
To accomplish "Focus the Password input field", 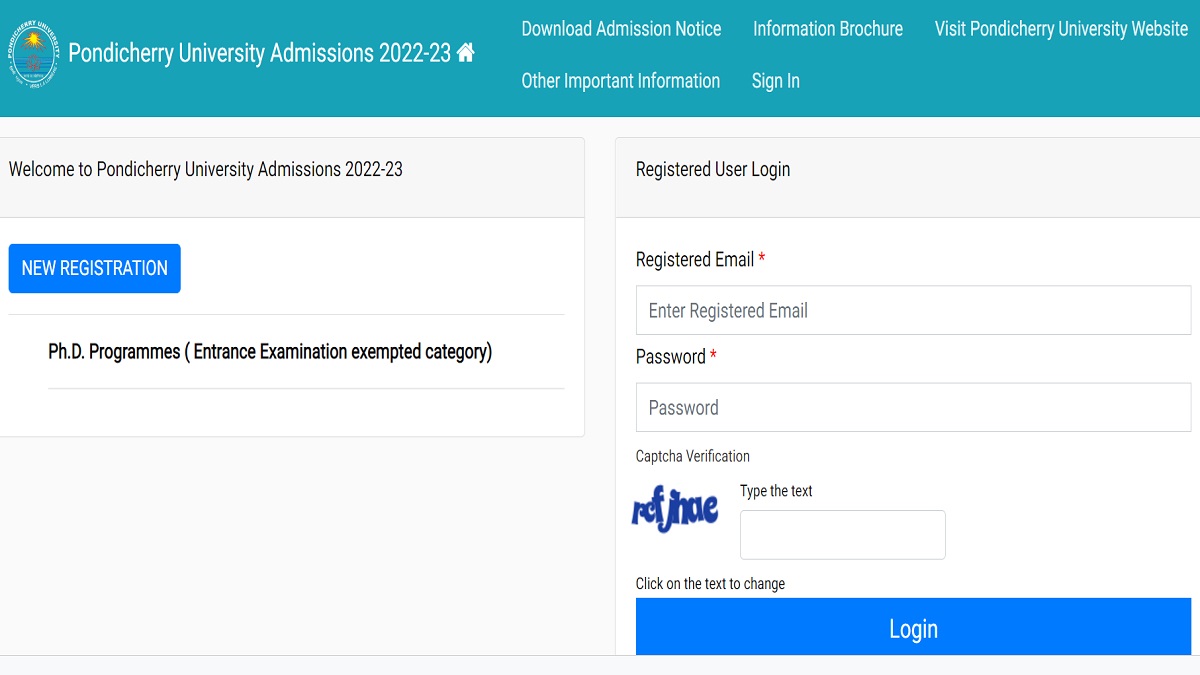I will 913,407.
